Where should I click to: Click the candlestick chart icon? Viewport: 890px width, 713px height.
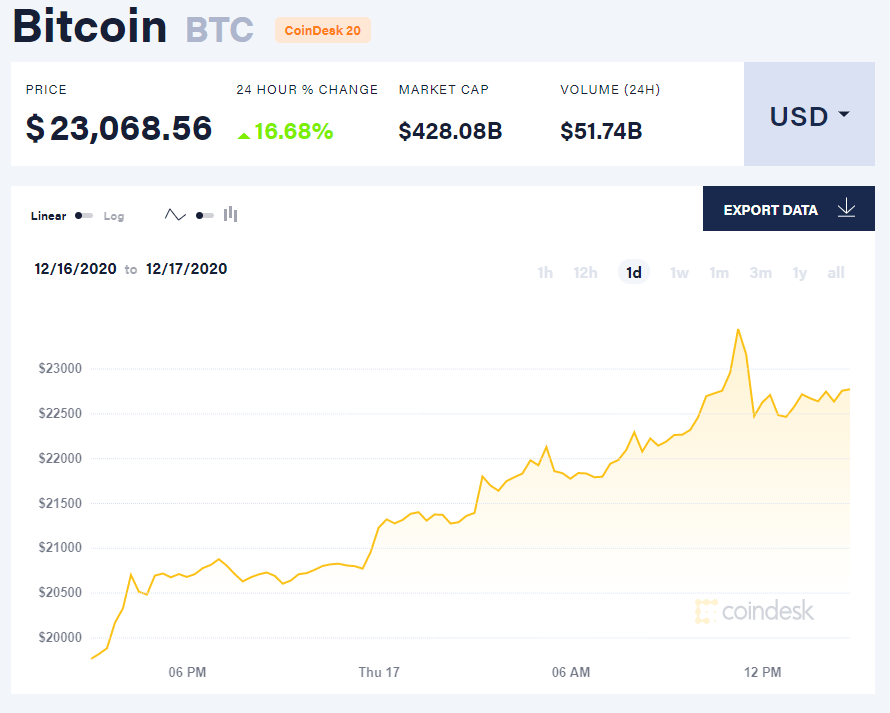pyautogui.click(x=231, y=214)
